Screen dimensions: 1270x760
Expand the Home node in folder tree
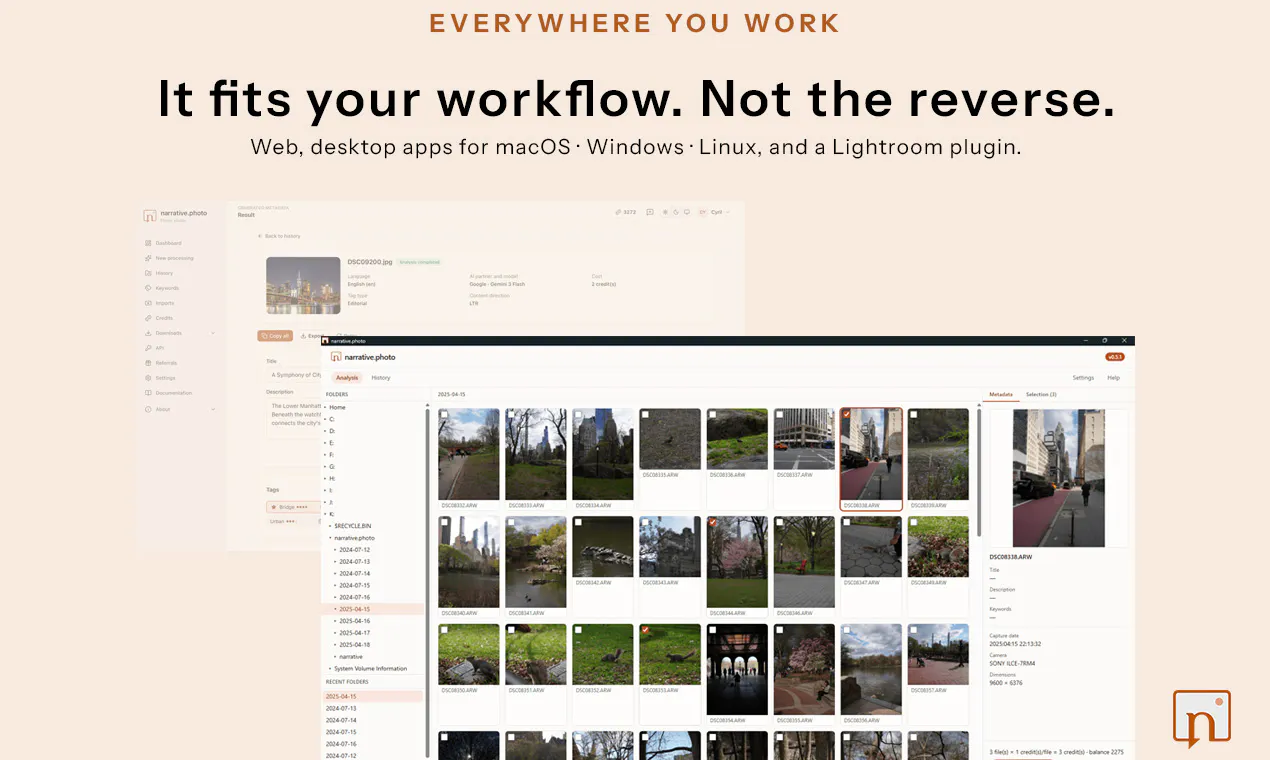(325, 407)
